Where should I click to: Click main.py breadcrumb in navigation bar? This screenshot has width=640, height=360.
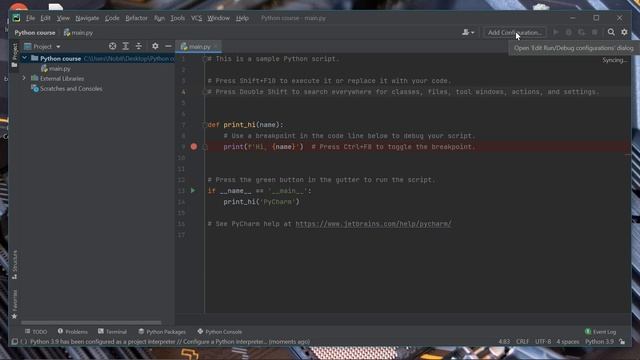click(x=78, y=33)
